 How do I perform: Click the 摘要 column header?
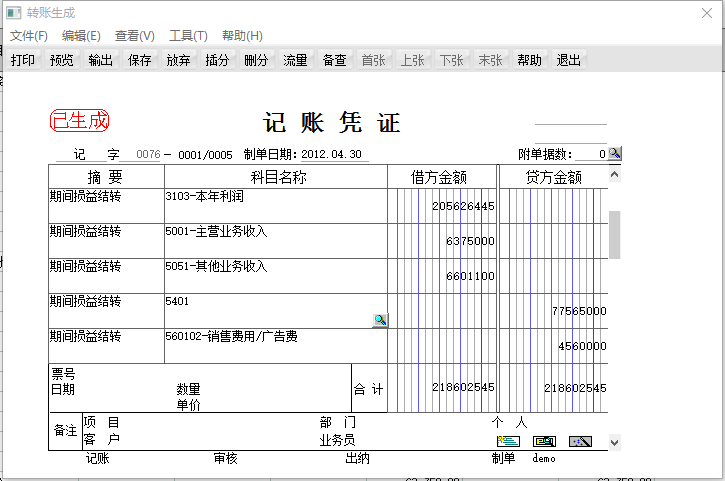[106, 177]
